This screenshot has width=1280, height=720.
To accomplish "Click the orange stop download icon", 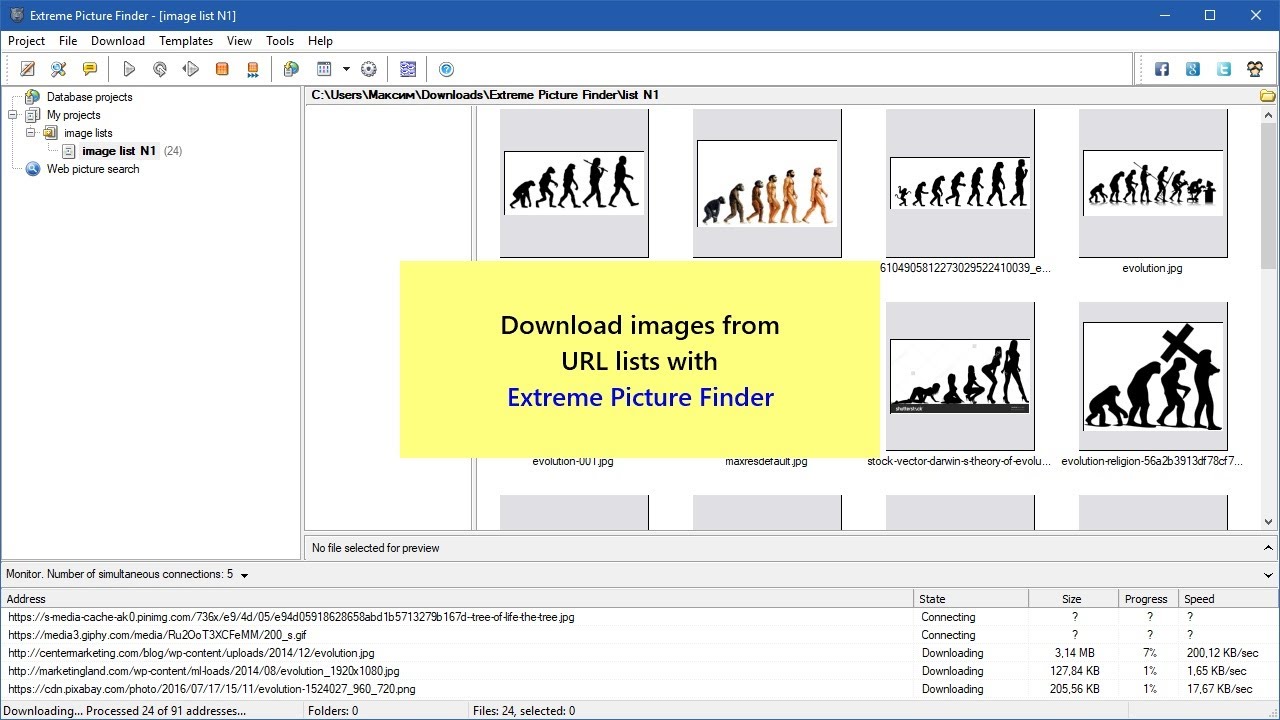I will pyautogui.click(x=222, y=69).
